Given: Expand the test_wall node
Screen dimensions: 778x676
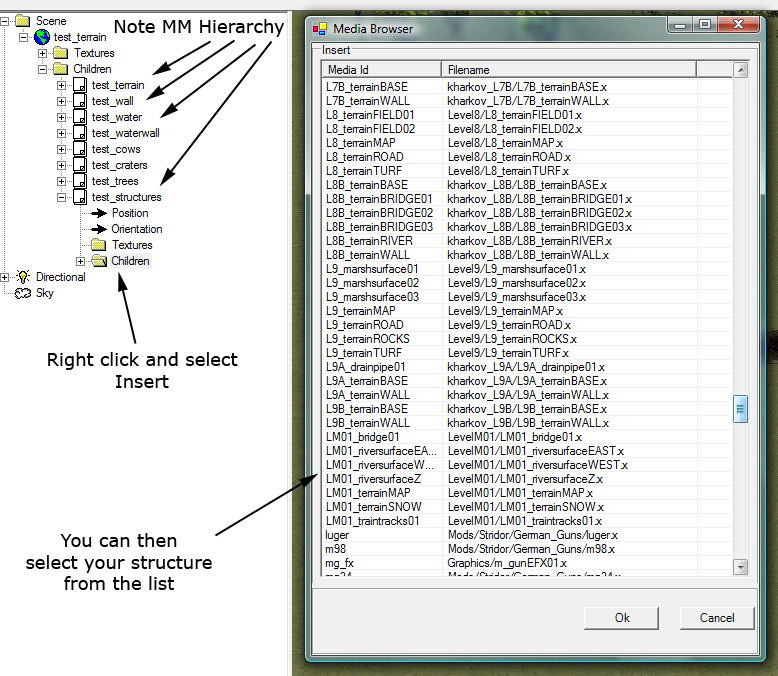Looking at the screenshot, I should (x=62, y=101).
